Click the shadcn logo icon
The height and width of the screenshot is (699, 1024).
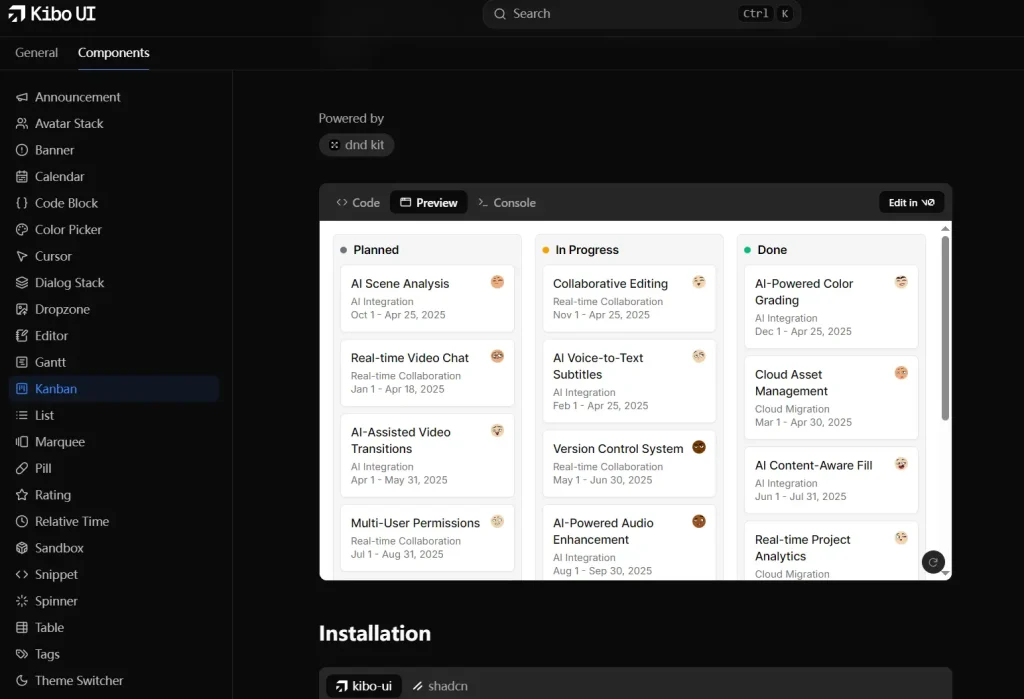(418, 686)
